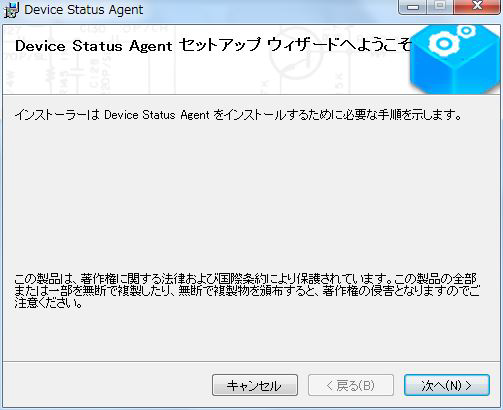Close the setup wizard window
Image resolution: width=503 pixels, height=410 pixels.
tap(477, 7)
